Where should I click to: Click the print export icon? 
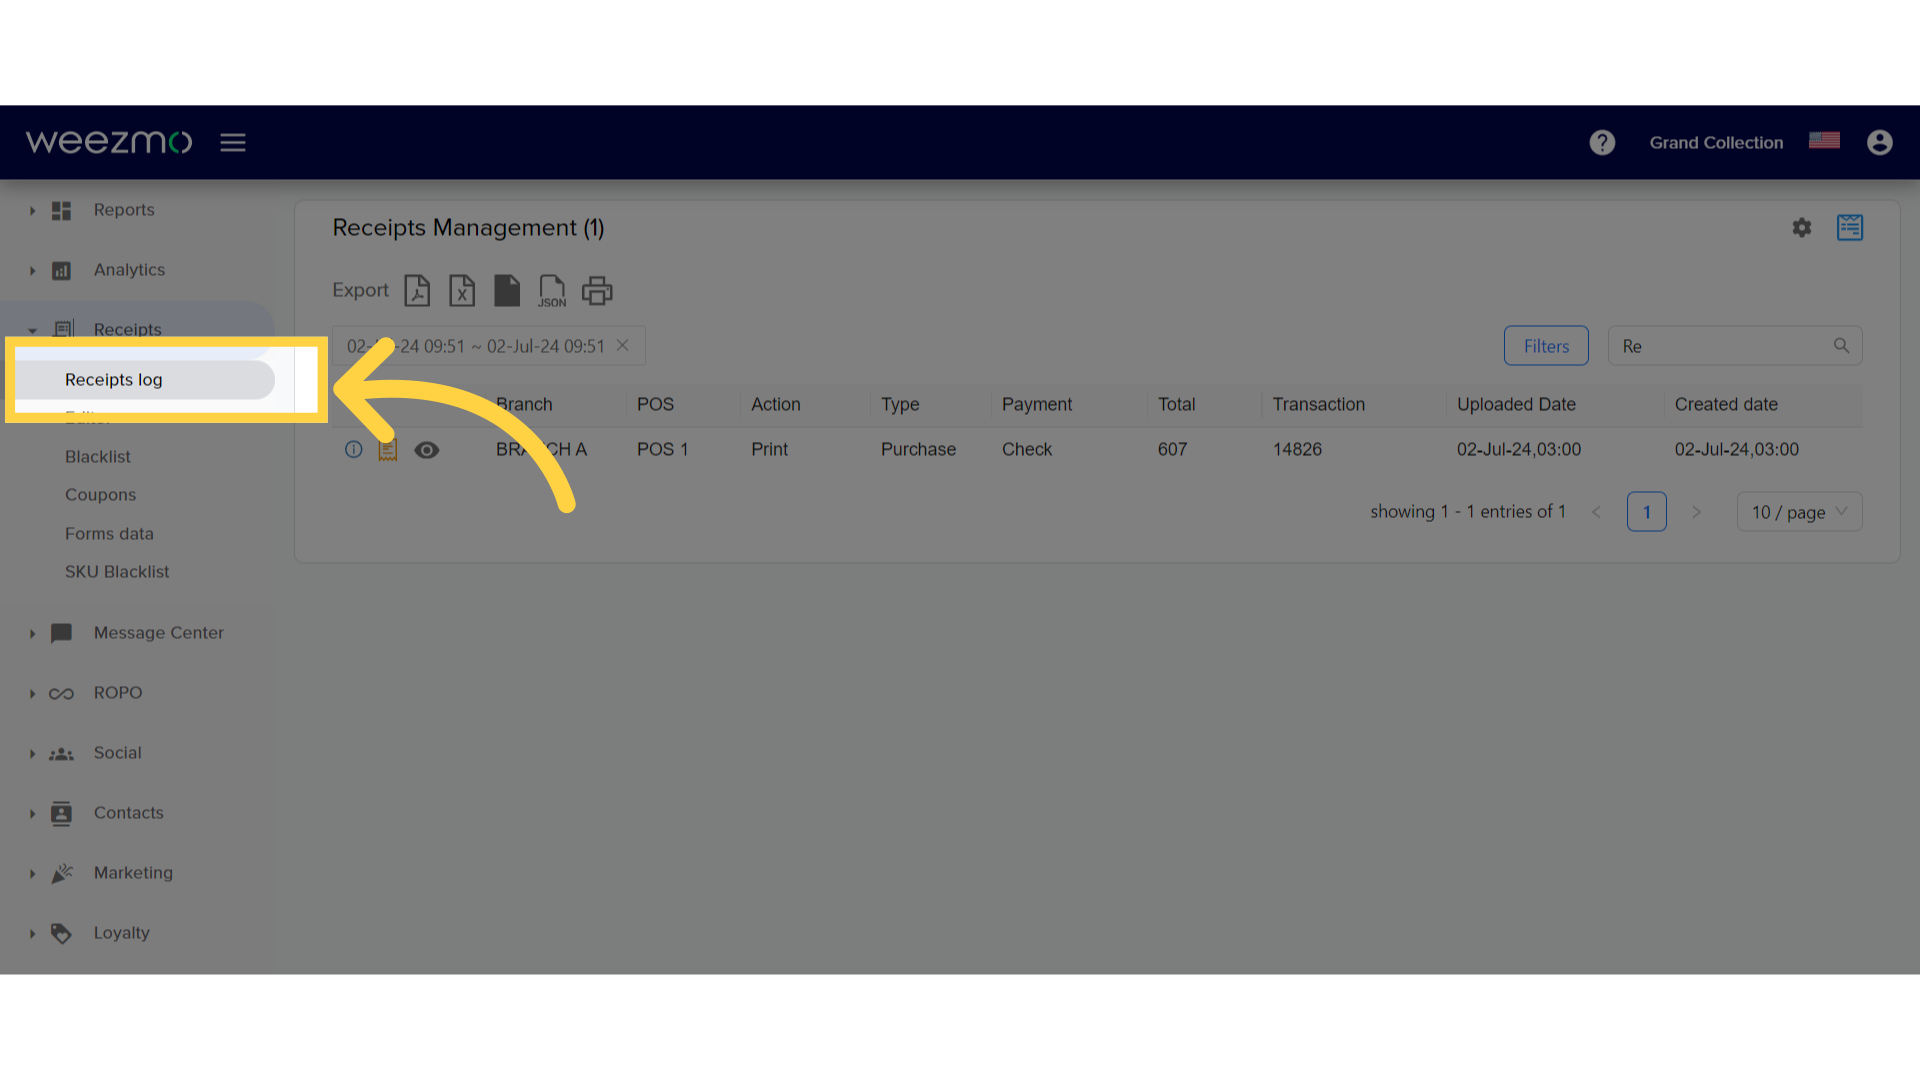(x=596, y=290)
